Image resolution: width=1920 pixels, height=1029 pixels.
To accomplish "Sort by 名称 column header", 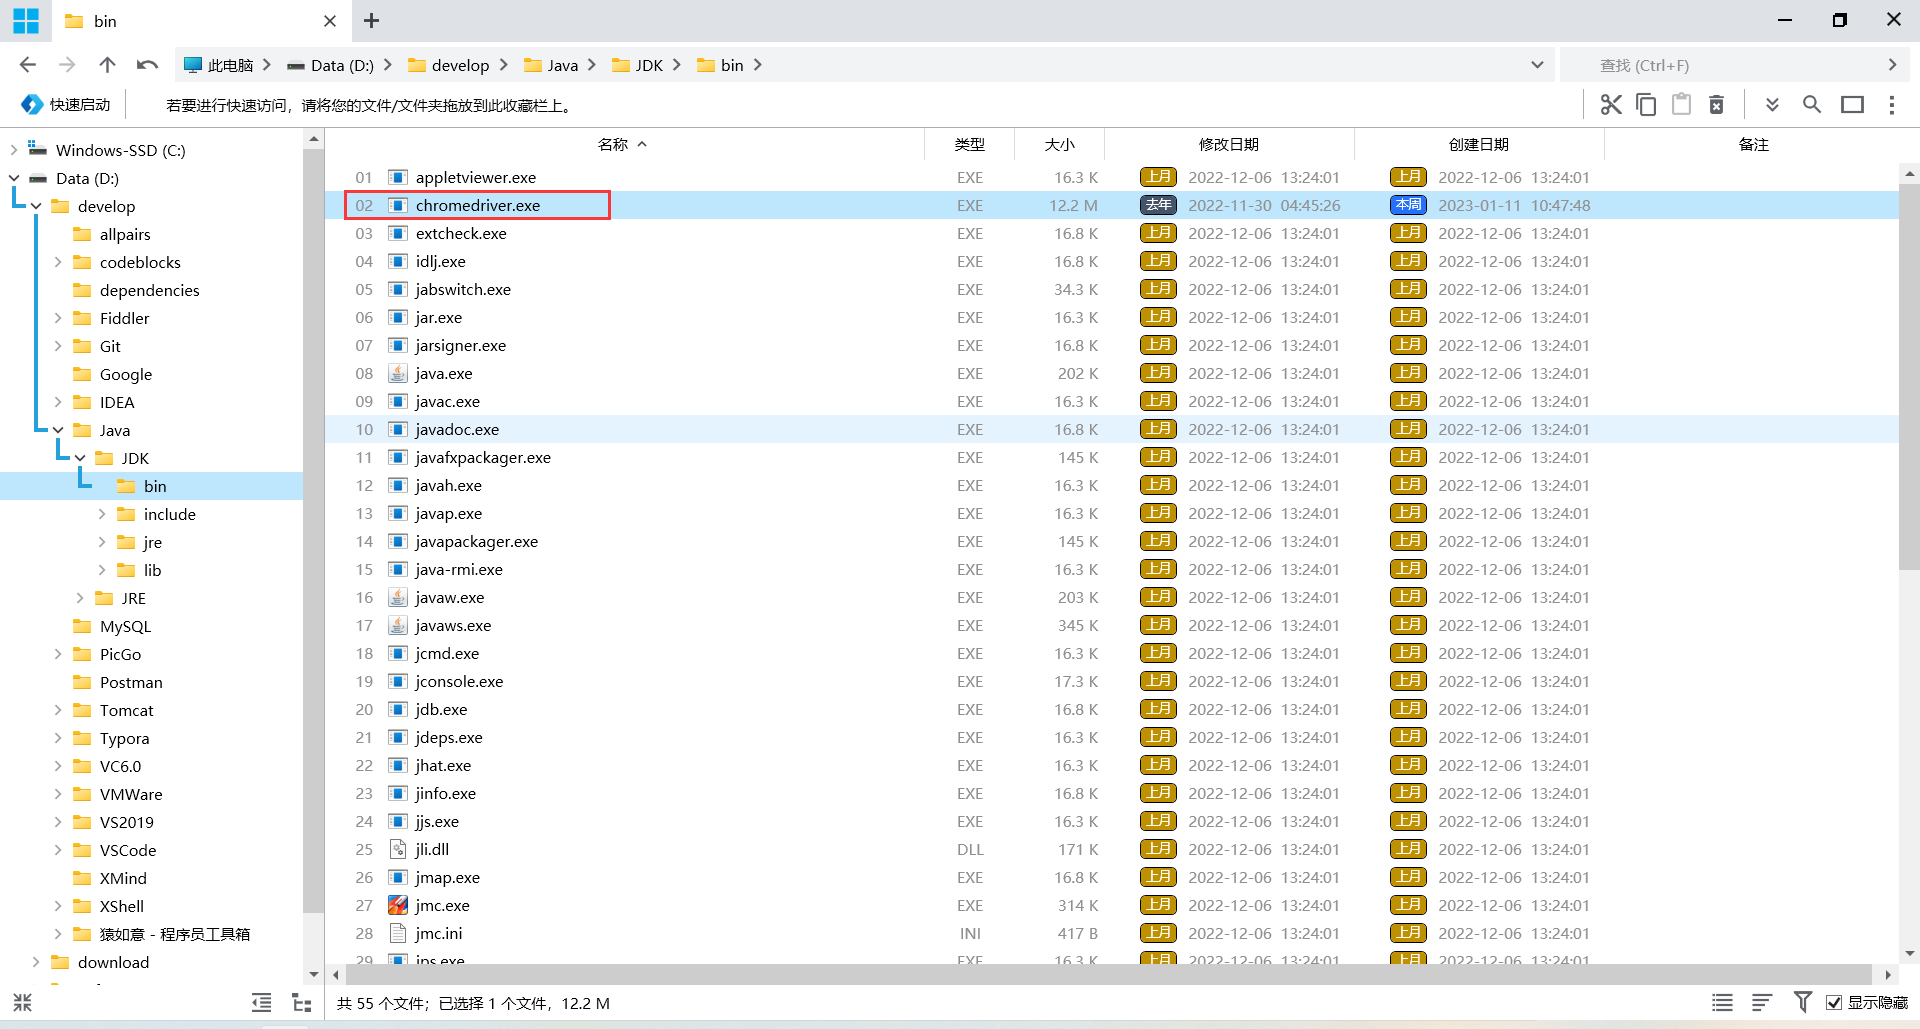I will point(624,144).
